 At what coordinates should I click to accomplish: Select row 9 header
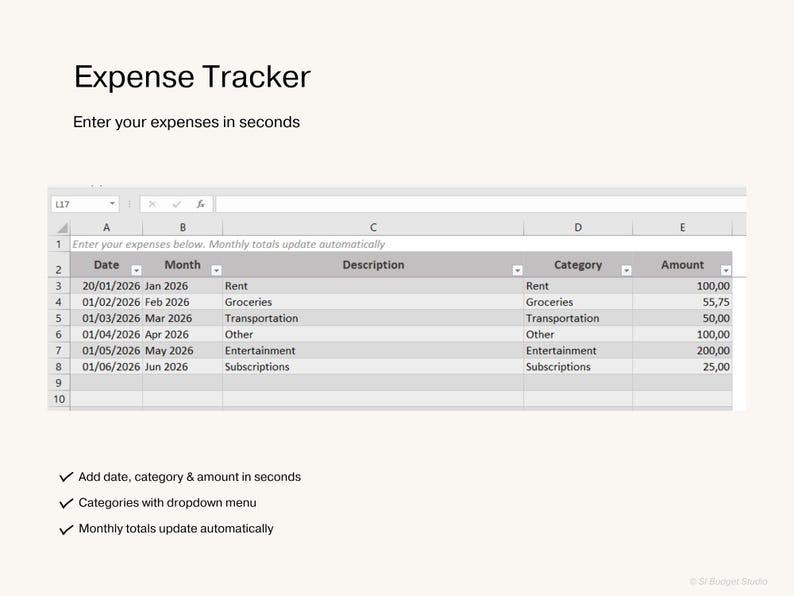[x=59, y=383]
